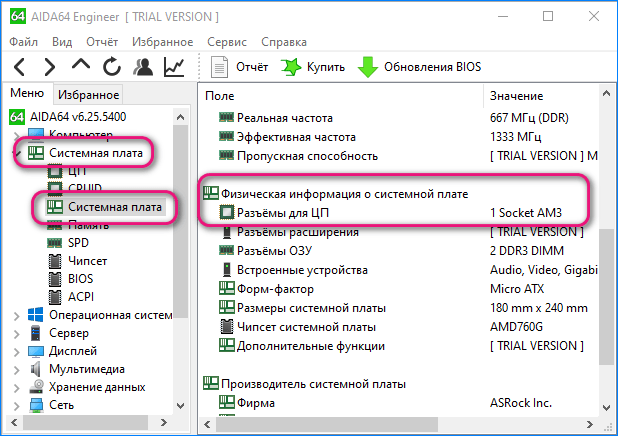Click the Сервер tower icon

click(x=35, y=333)
